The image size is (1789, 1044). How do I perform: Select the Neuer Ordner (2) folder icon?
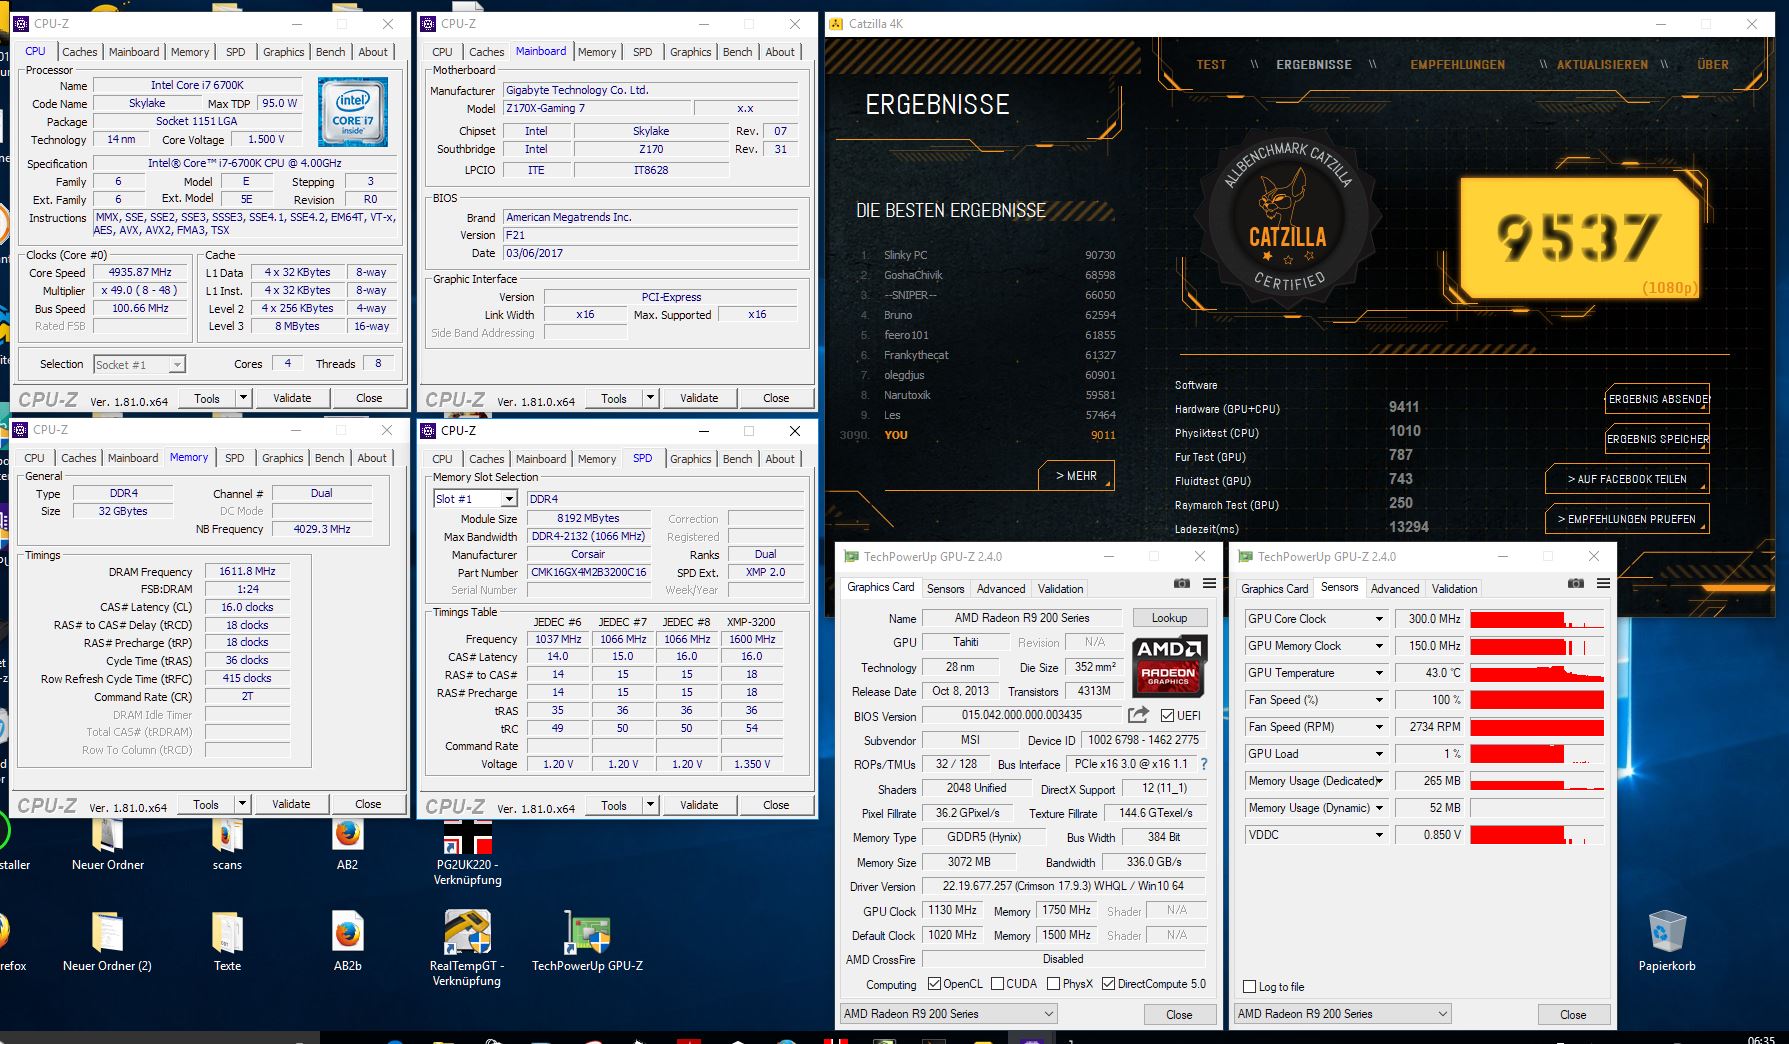pos(107,932)
